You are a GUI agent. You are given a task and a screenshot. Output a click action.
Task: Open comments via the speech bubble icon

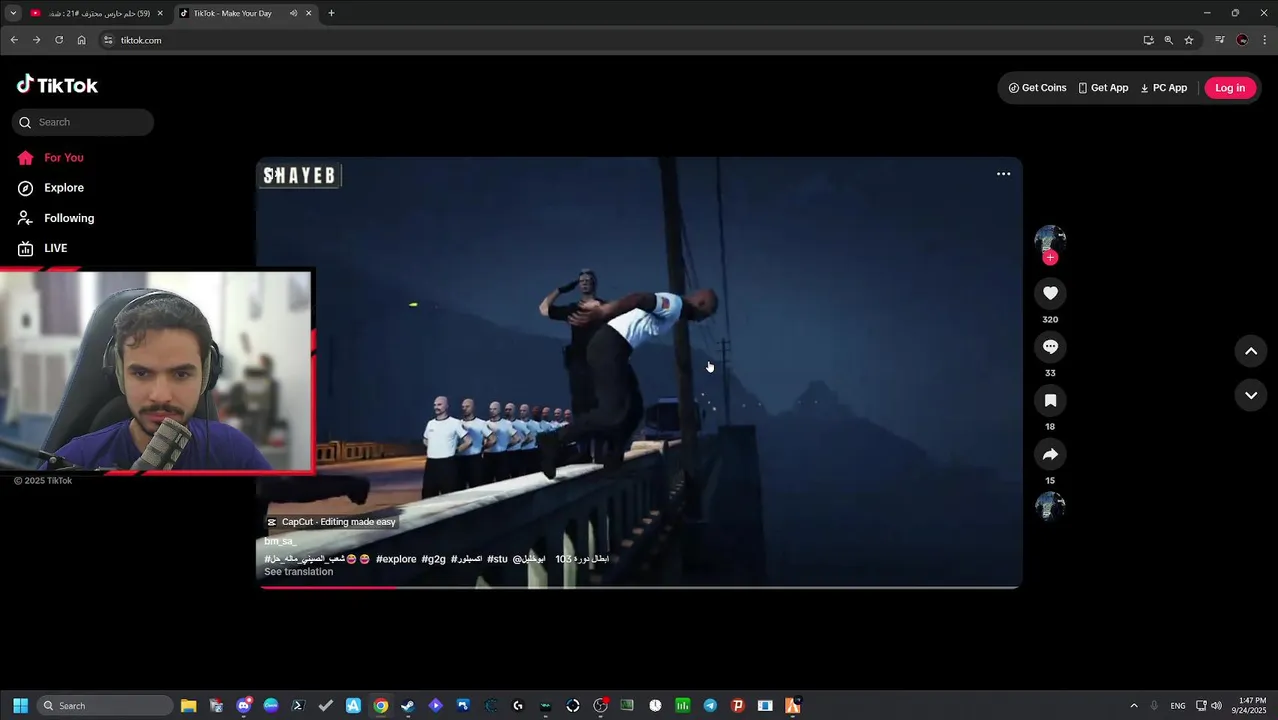[1050, 347]
